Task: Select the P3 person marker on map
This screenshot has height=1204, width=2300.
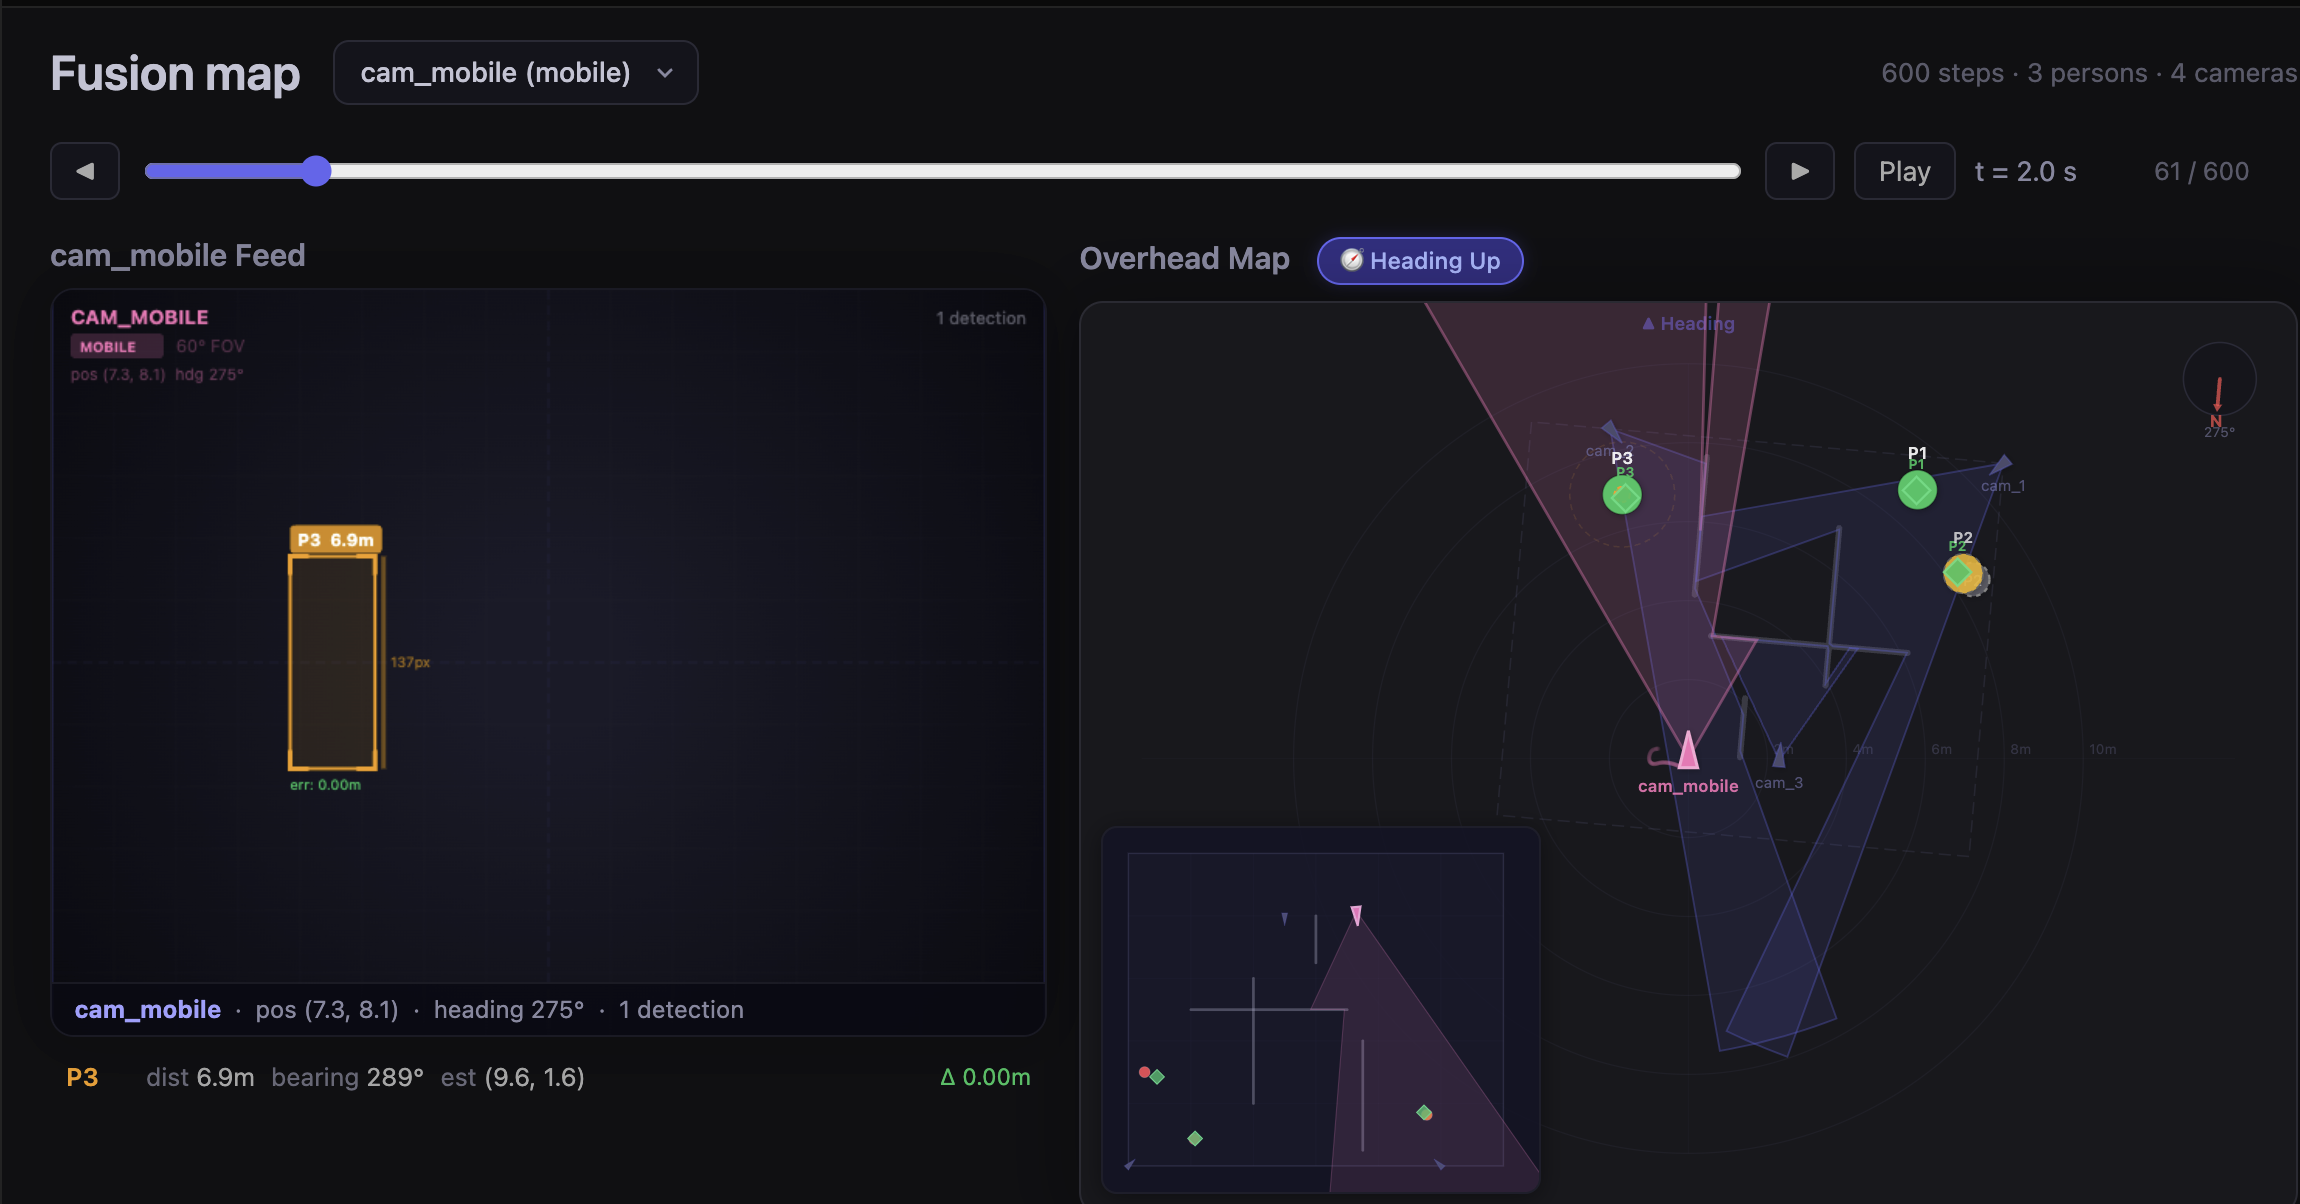Action: [x=1622, y=495]
